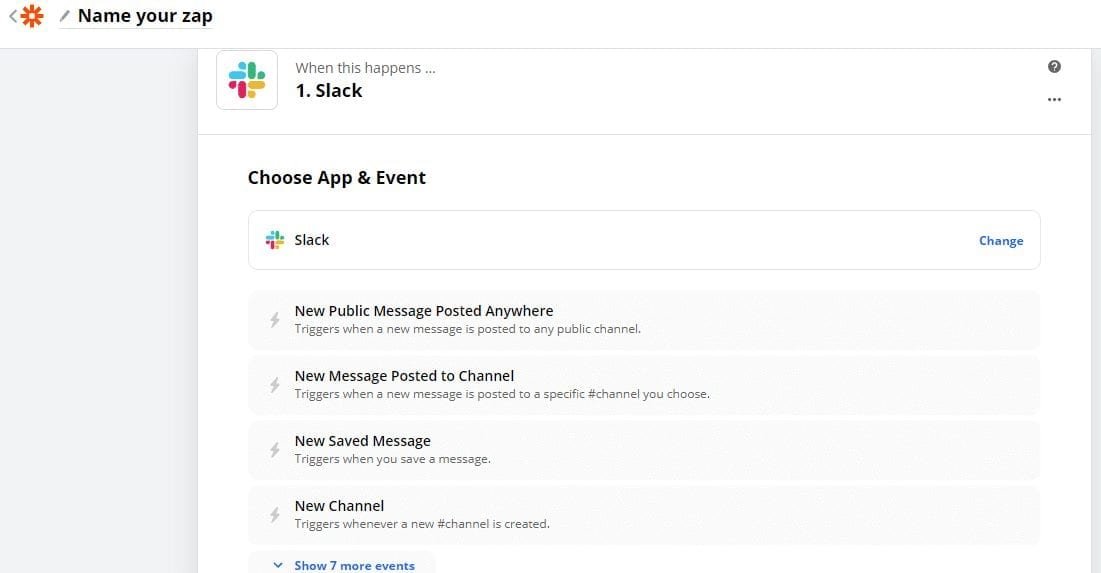Select the New Channel trigger event
The width and height of the screenshot is (1101, 573).
pyautogui.click(x=339, y=506)
